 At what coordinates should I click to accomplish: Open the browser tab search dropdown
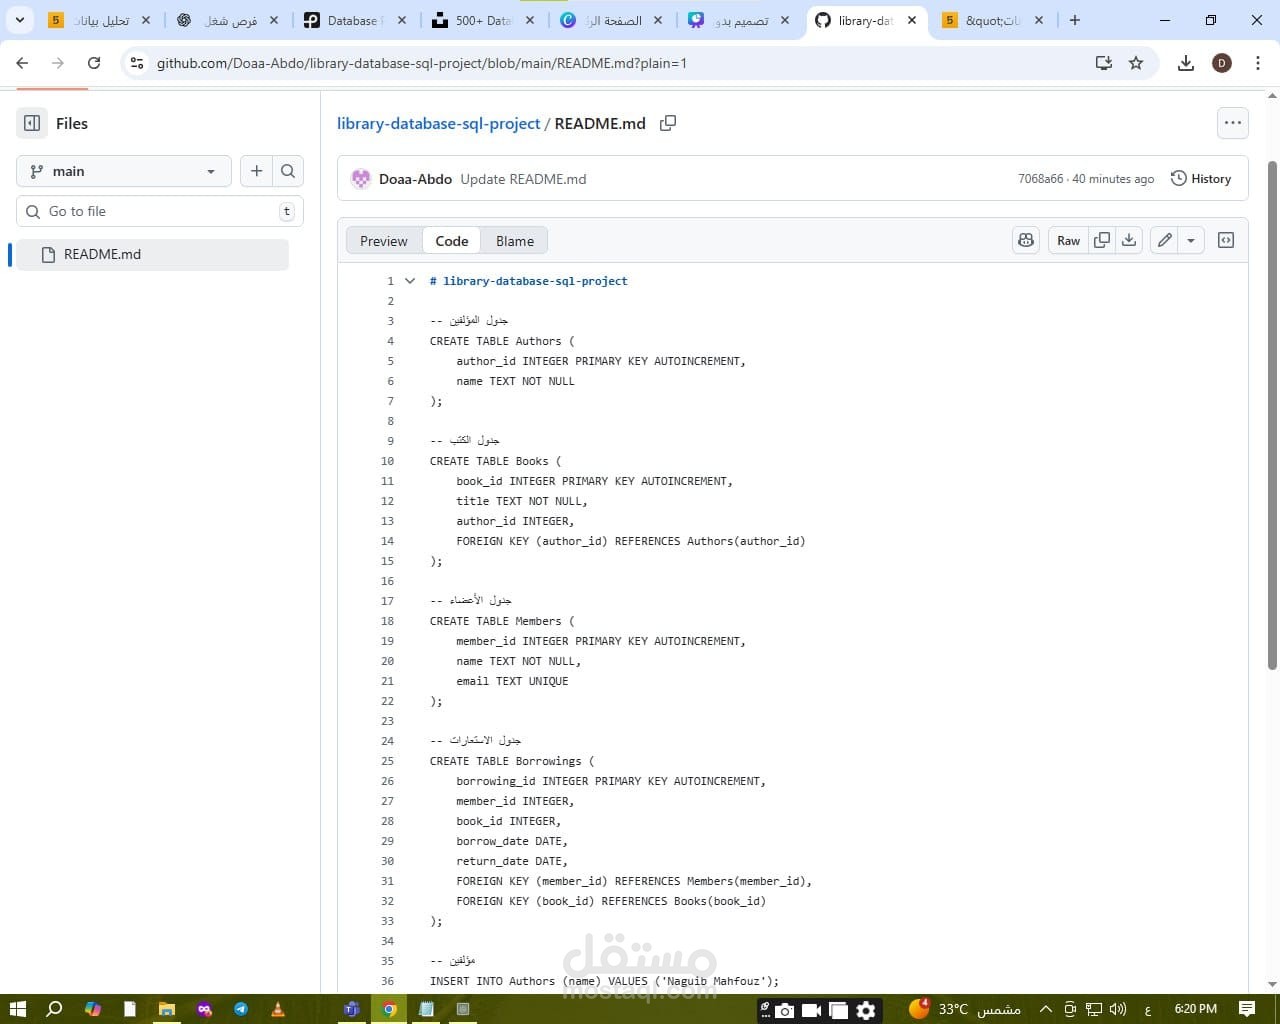click(20, 20)
